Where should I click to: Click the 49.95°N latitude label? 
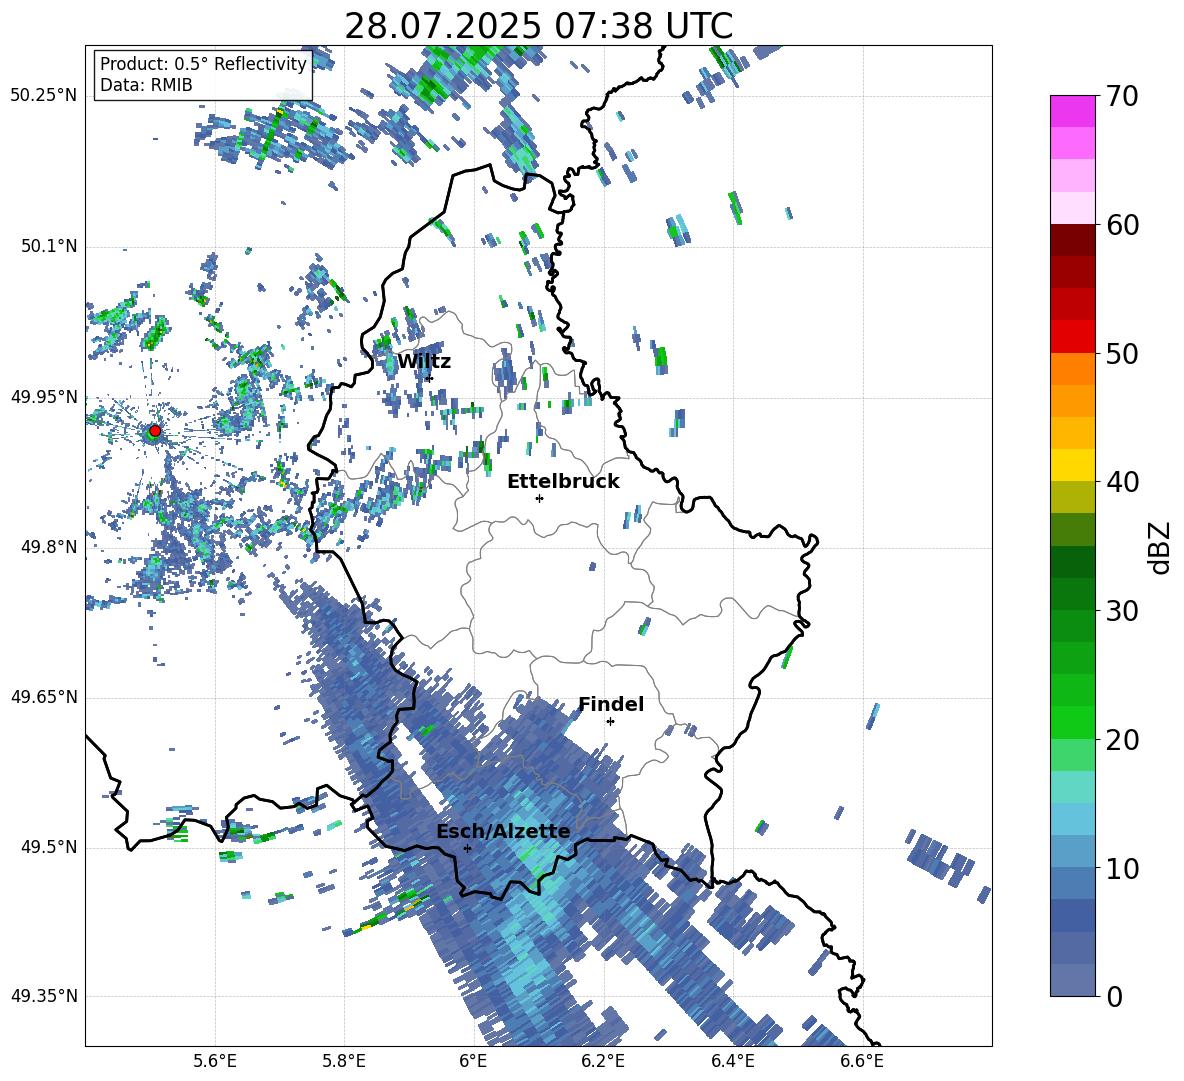[44, 397]
